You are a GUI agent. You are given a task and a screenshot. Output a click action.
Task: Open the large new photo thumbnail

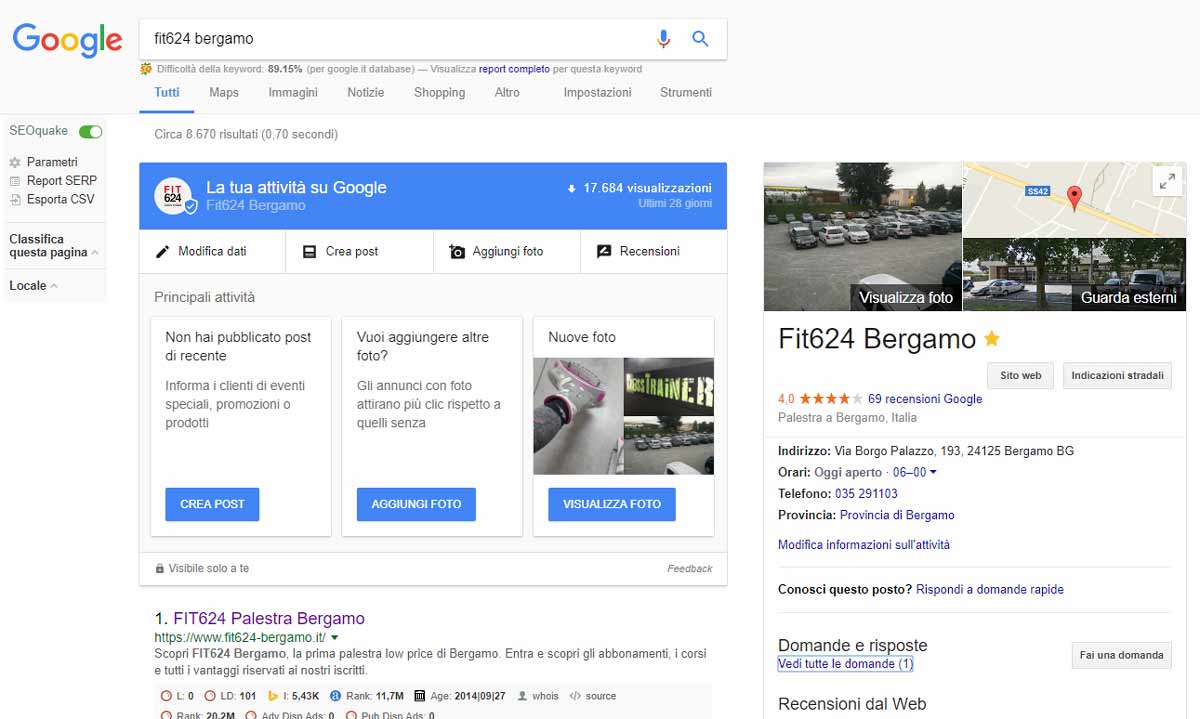[578, 416]
